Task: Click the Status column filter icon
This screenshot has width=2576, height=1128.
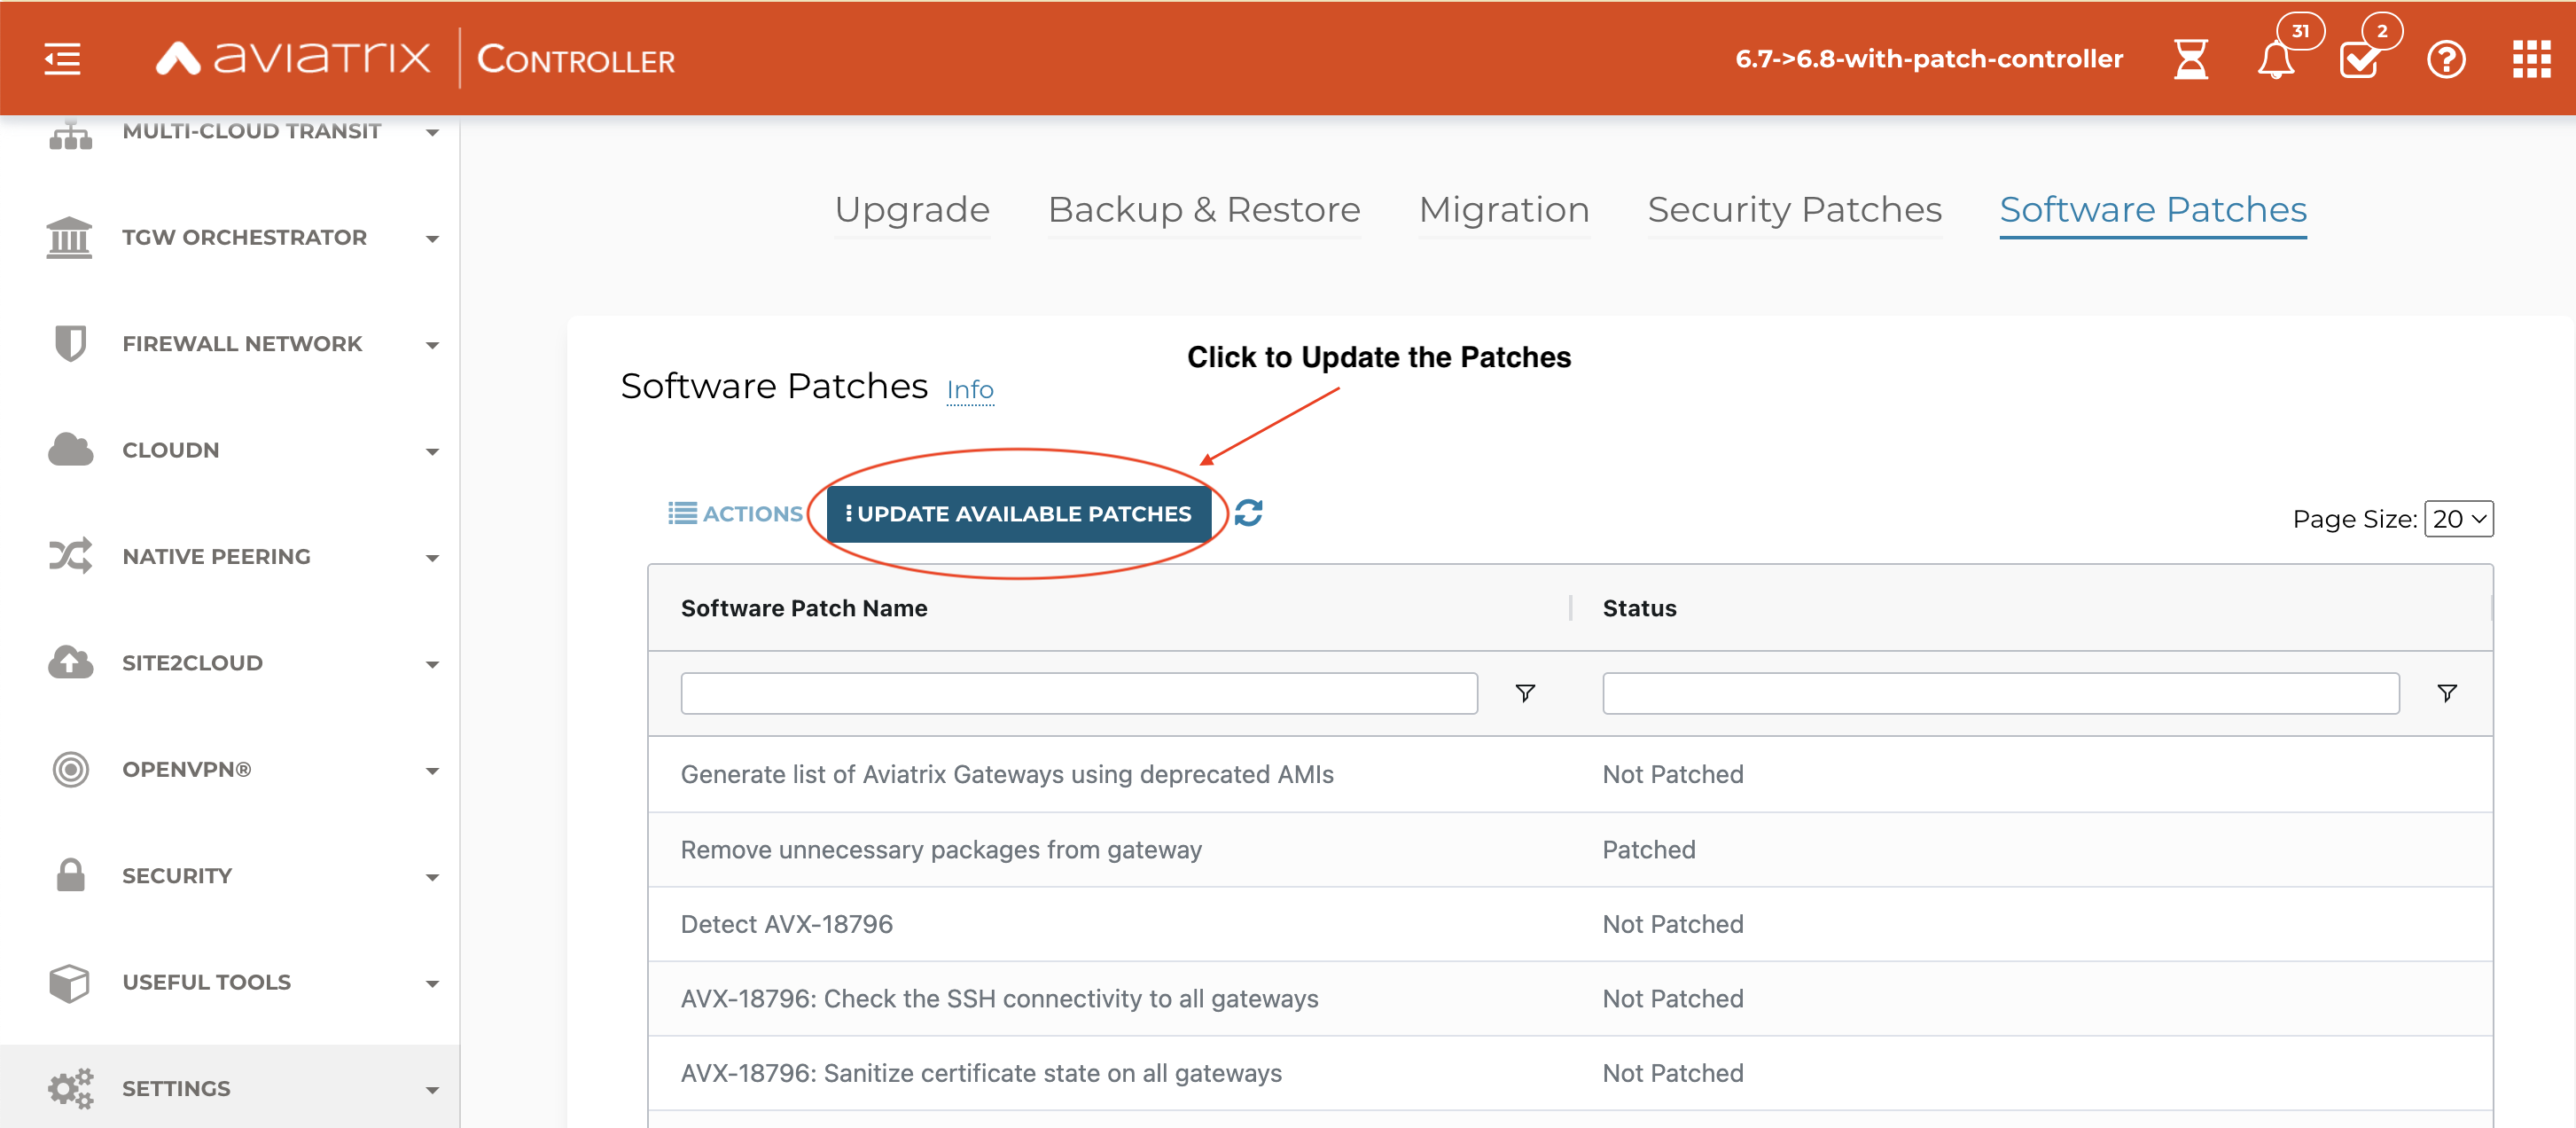Action: pos(2446,693)
